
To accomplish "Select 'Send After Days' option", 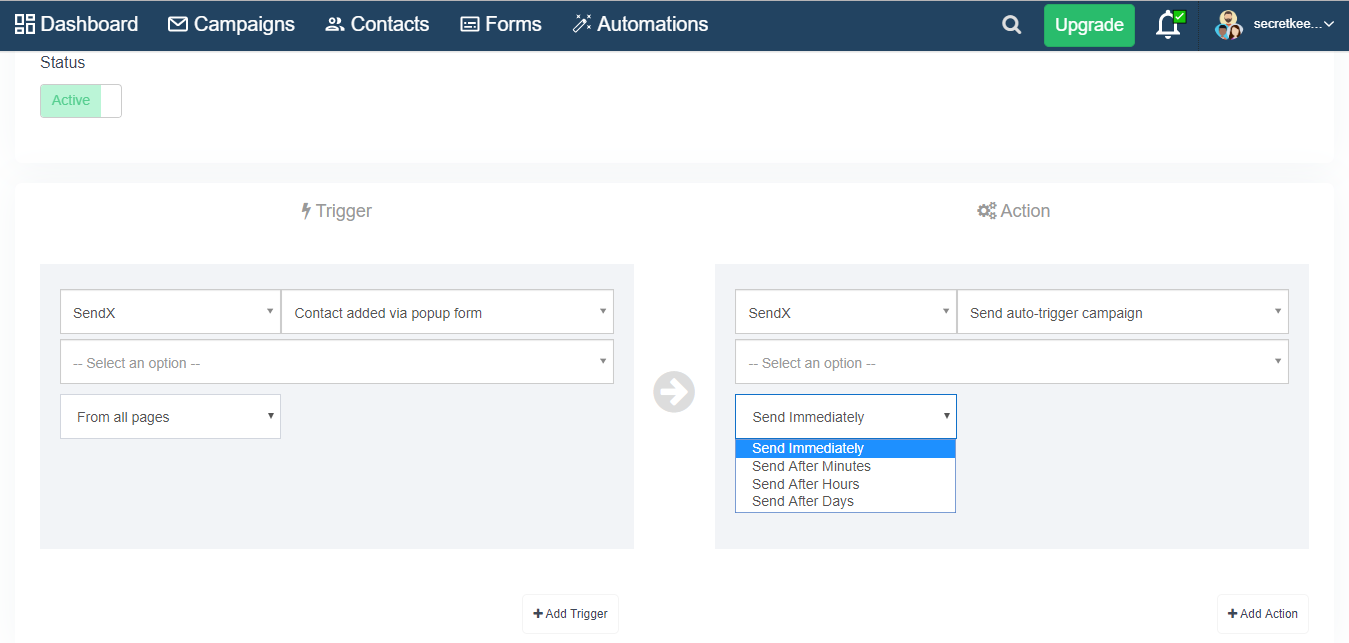I will (846, 501).
